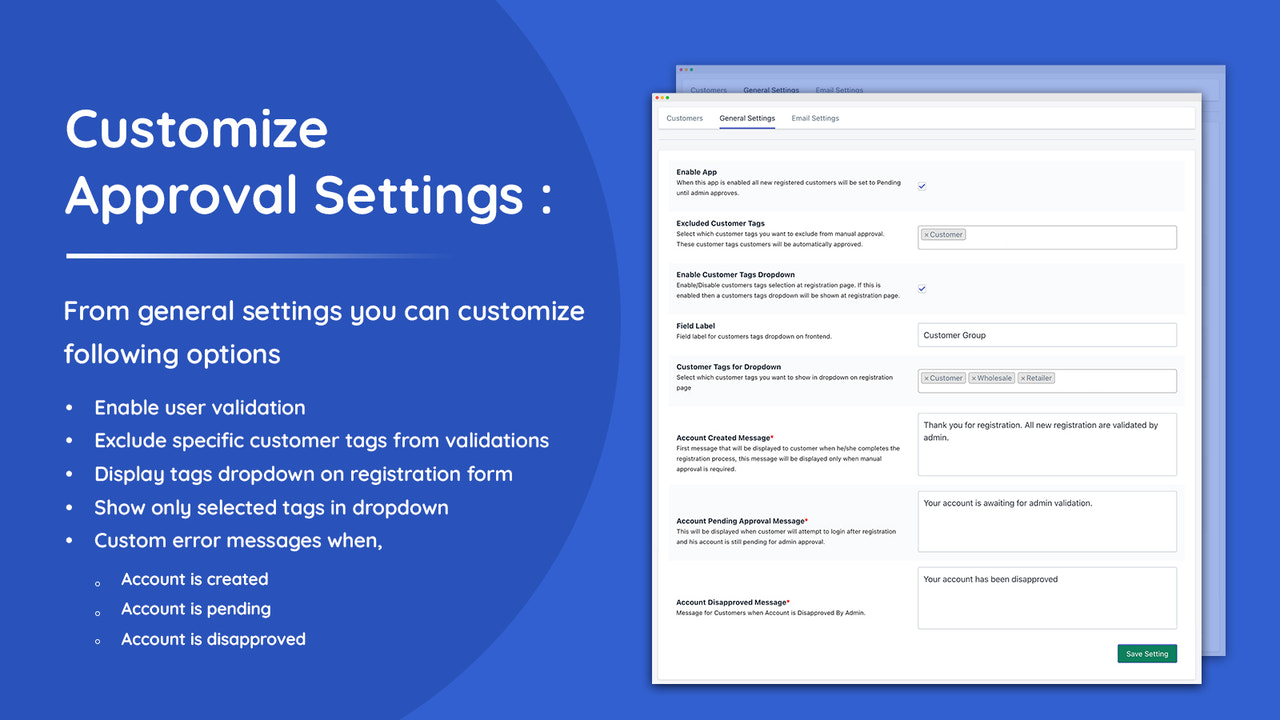Click the Field Label input showing Customer Group

point(1047,334)
